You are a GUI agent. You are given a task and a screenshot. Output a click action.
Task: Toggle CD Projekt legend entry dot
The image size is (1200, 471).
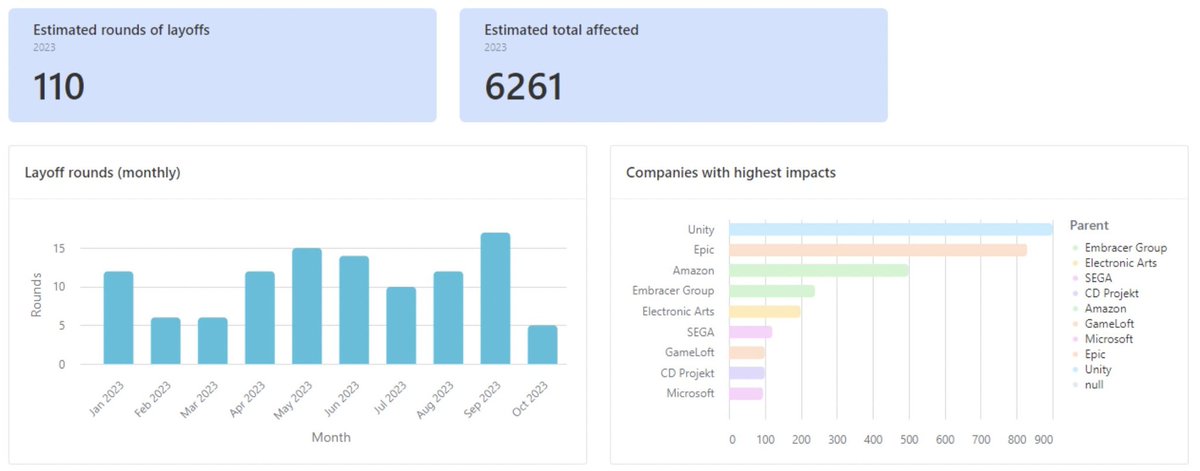coord(1075,294)
